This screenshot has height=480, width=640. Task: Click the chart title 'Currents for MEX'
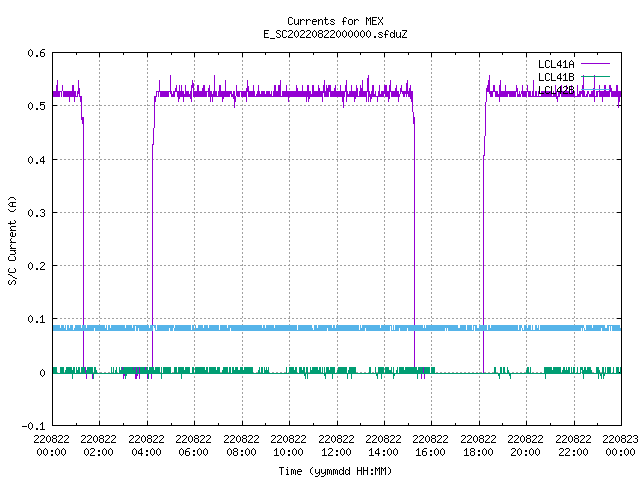[x=335, y=21]
